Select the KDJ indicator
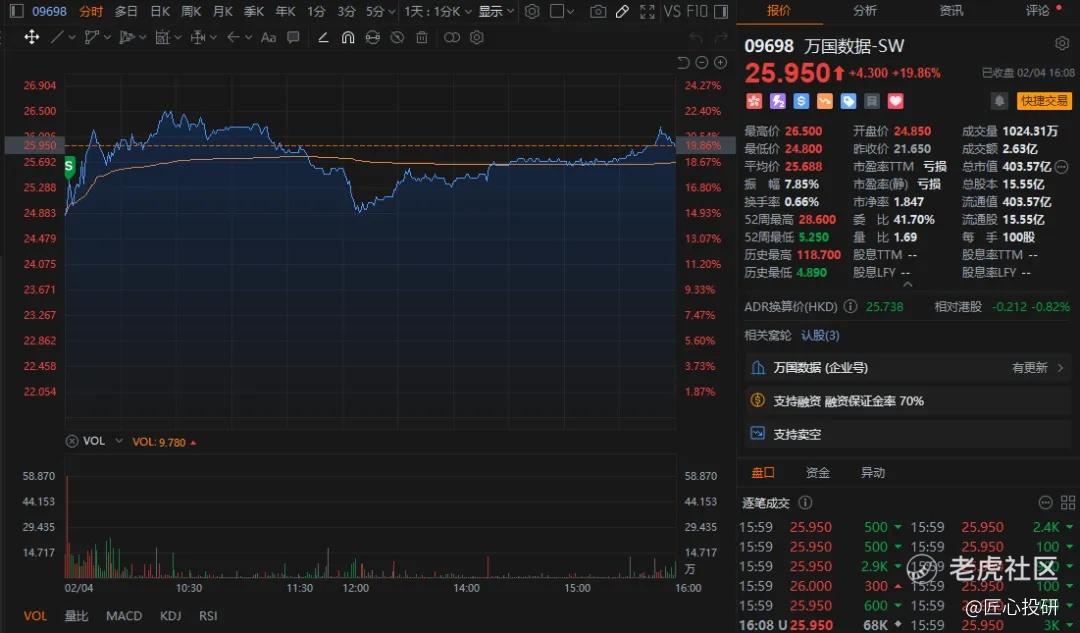Image resolution: width=1080 pixels, height=633 pixels. (170, 616)
